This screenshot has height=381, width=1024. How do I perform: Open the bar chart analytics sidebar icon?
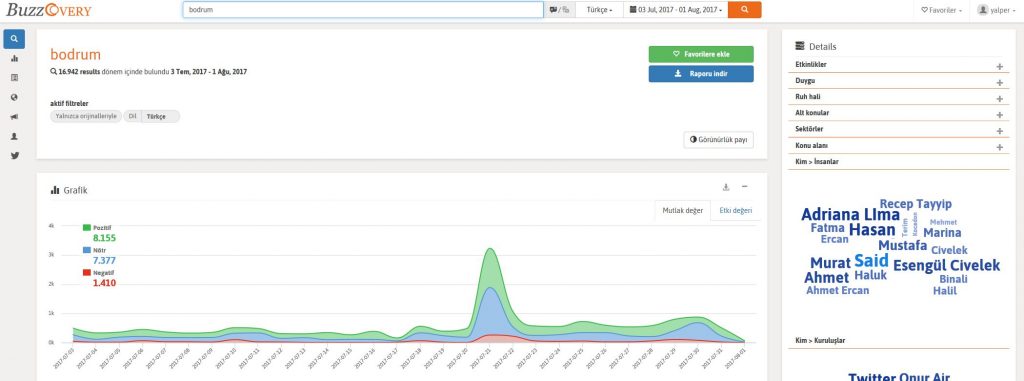14,58
